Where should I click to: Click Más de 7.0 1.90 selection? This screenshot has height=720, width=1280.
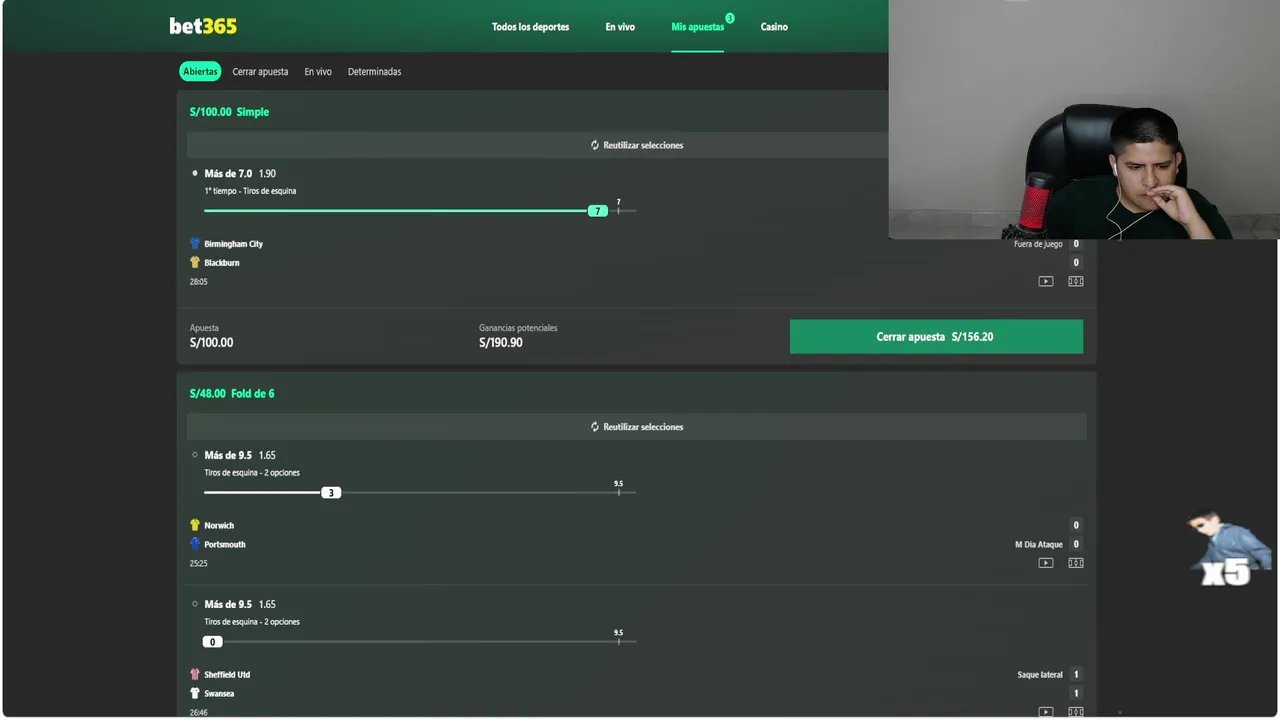(x=240, y=174)
